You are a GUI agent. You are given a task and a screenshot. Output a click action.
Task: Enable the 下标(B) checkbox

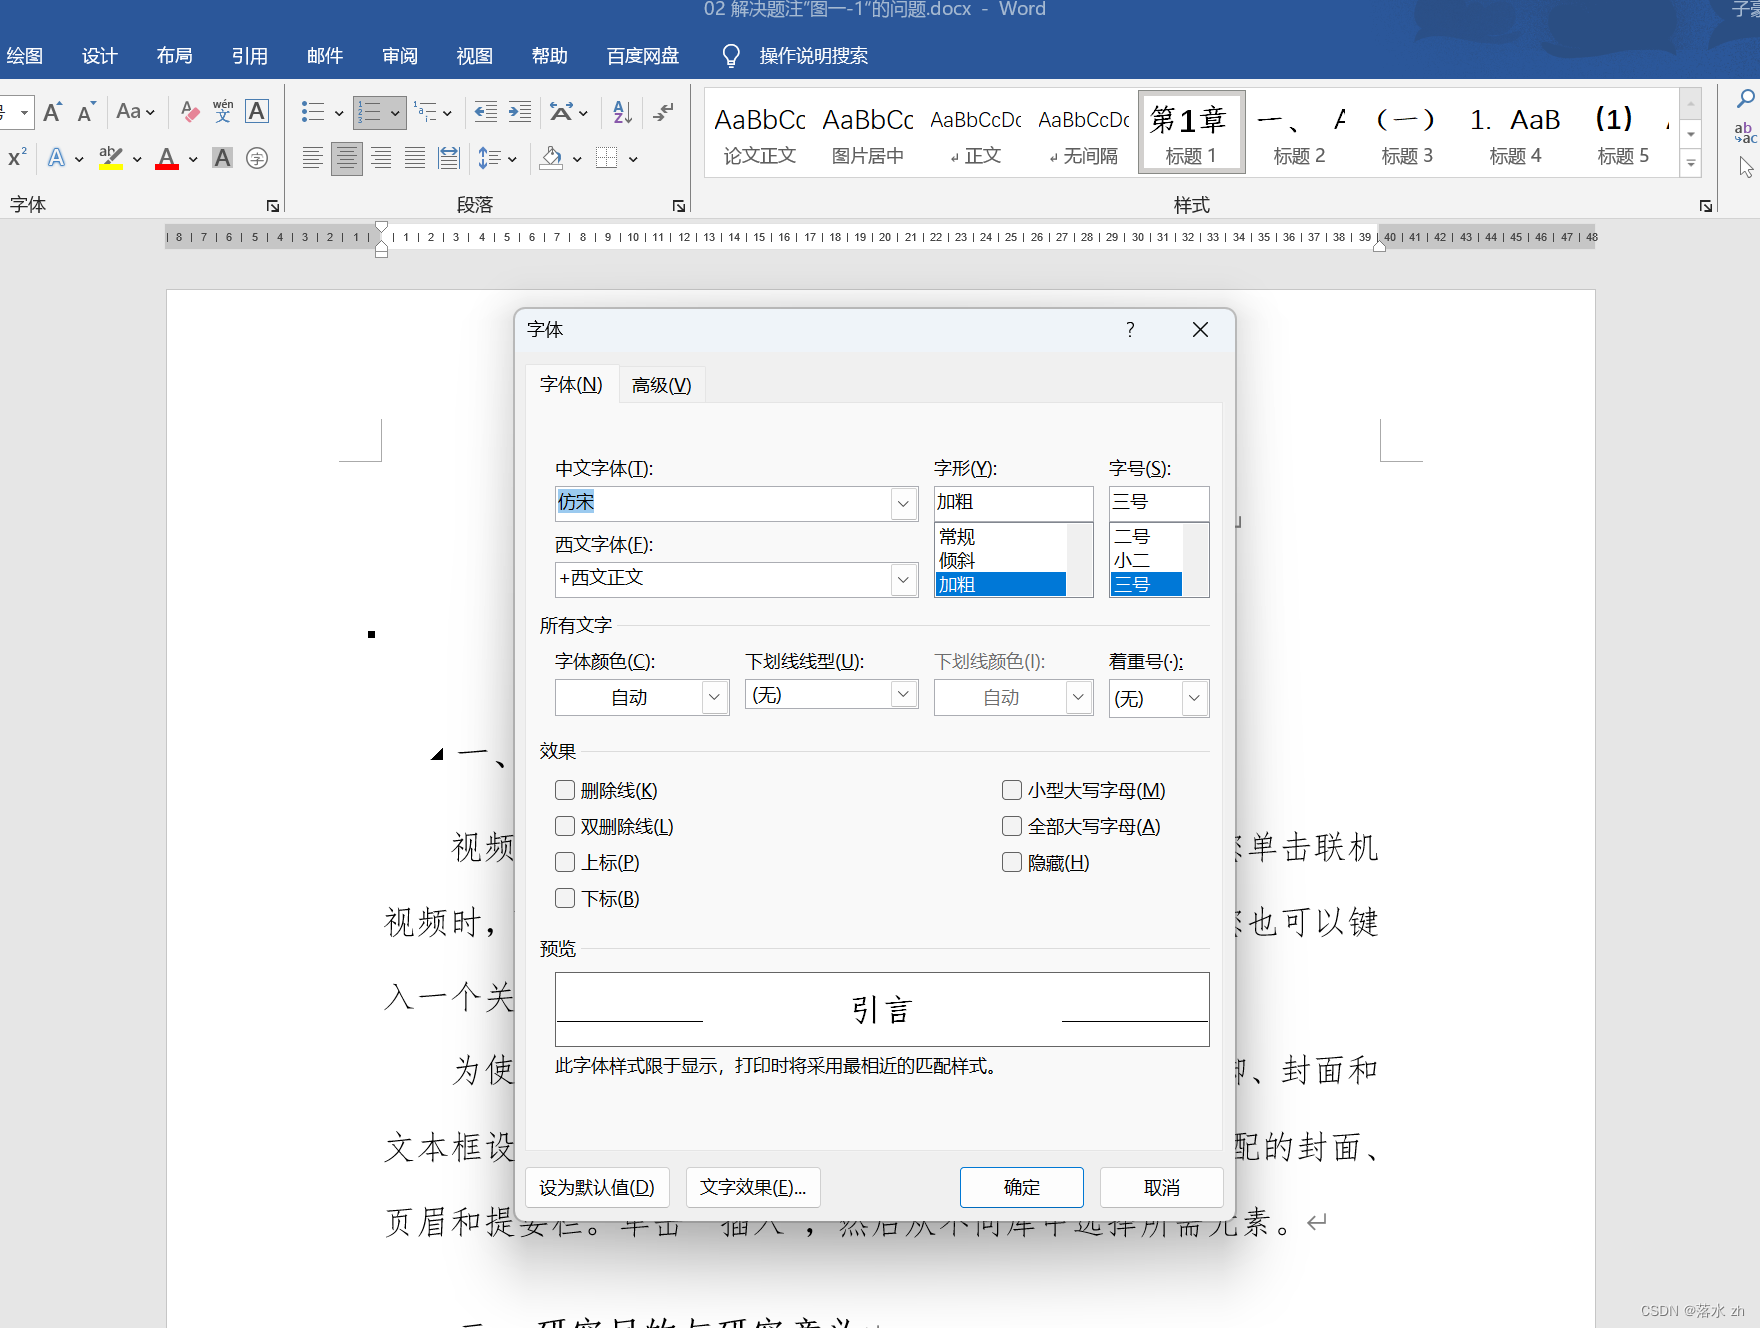click(x=565, y=898)
